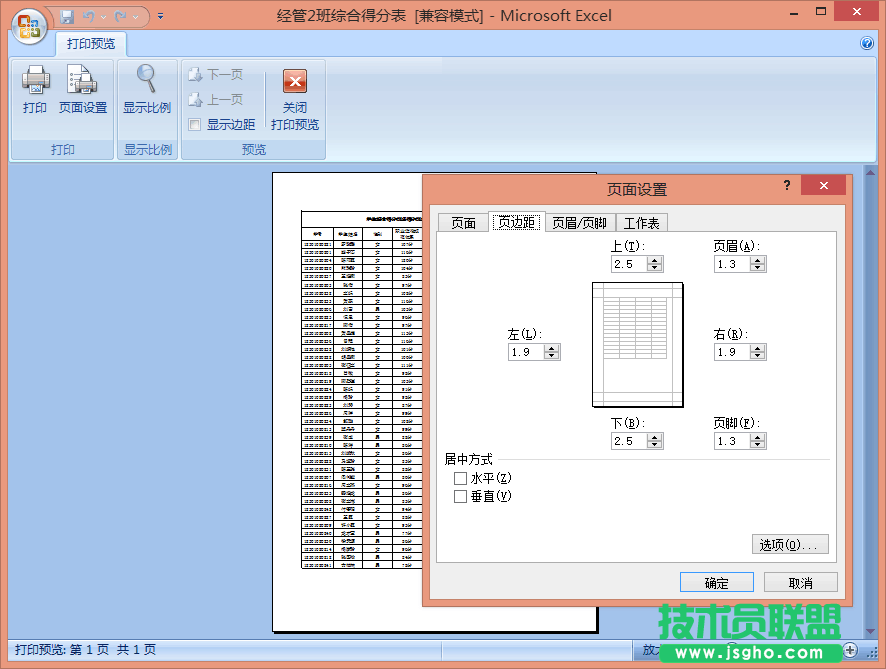886x669 pixels.
Task: Increase top margin (上) spinner value
Action: click(x=655, y=260)
